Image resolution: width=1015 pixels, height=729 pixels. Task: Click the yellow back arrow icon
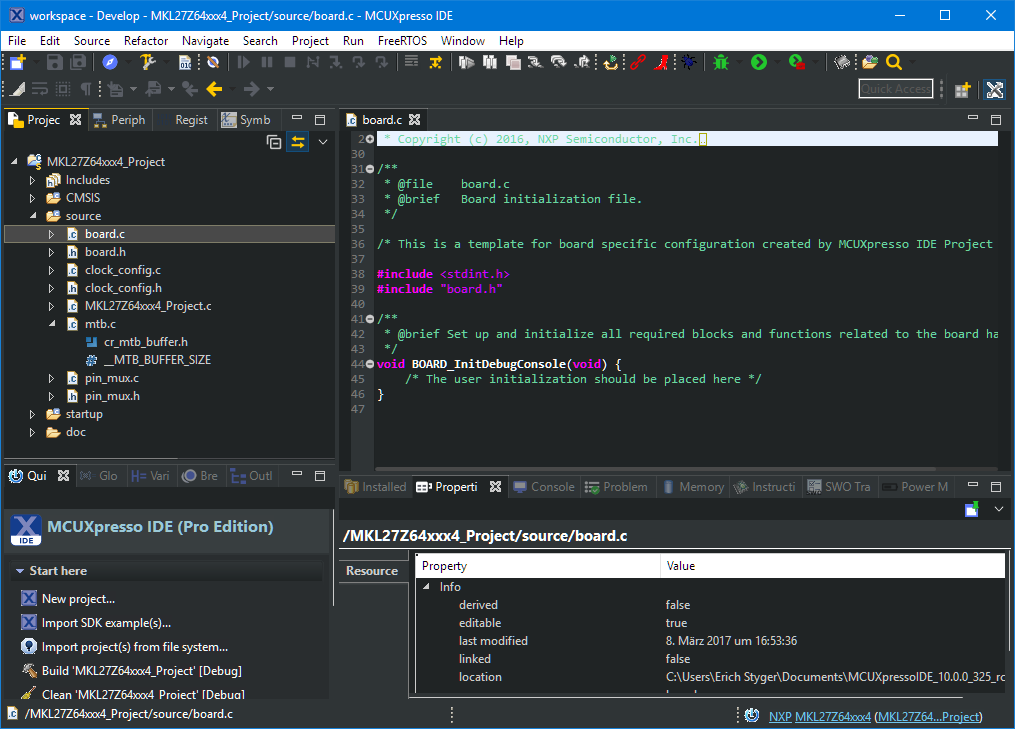pyautogui.click(x=214, y=89)
